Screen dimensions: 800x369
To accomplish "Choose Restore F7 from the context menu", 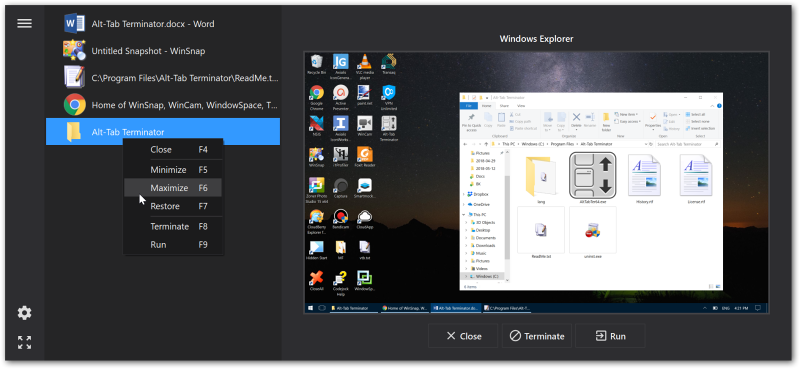I will (173, 206).
